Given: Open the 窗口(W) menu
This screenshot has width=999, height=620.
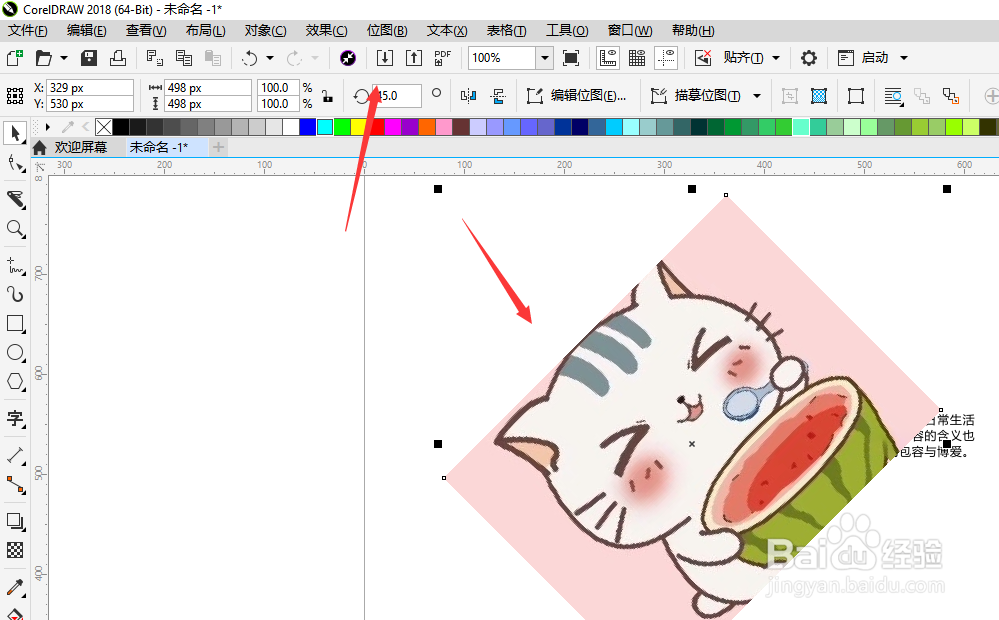Looking at the screenshot, I should click(629, 31).
